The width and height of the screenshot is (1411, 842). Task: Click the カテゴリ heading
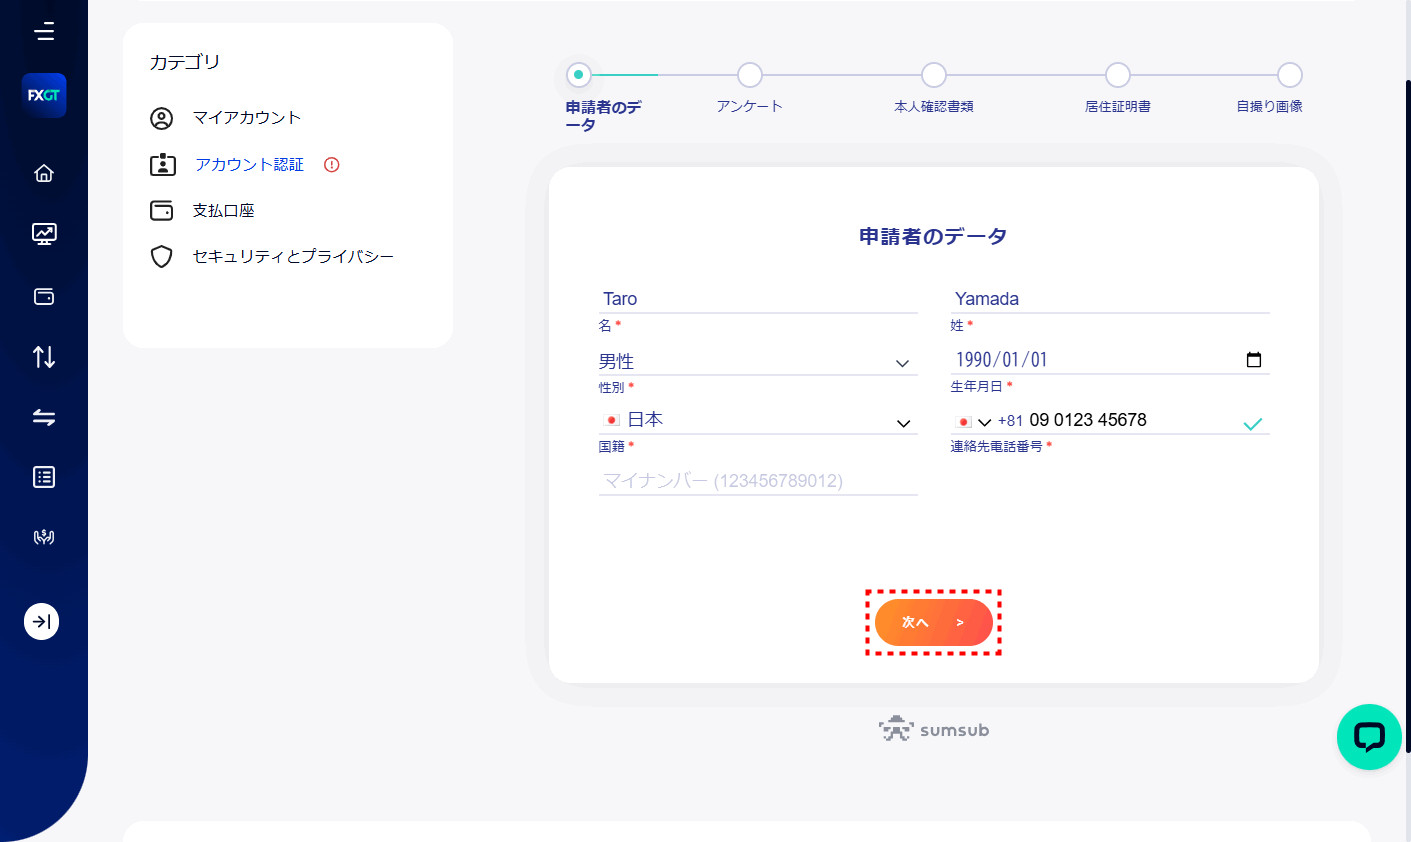pos(185,62)
